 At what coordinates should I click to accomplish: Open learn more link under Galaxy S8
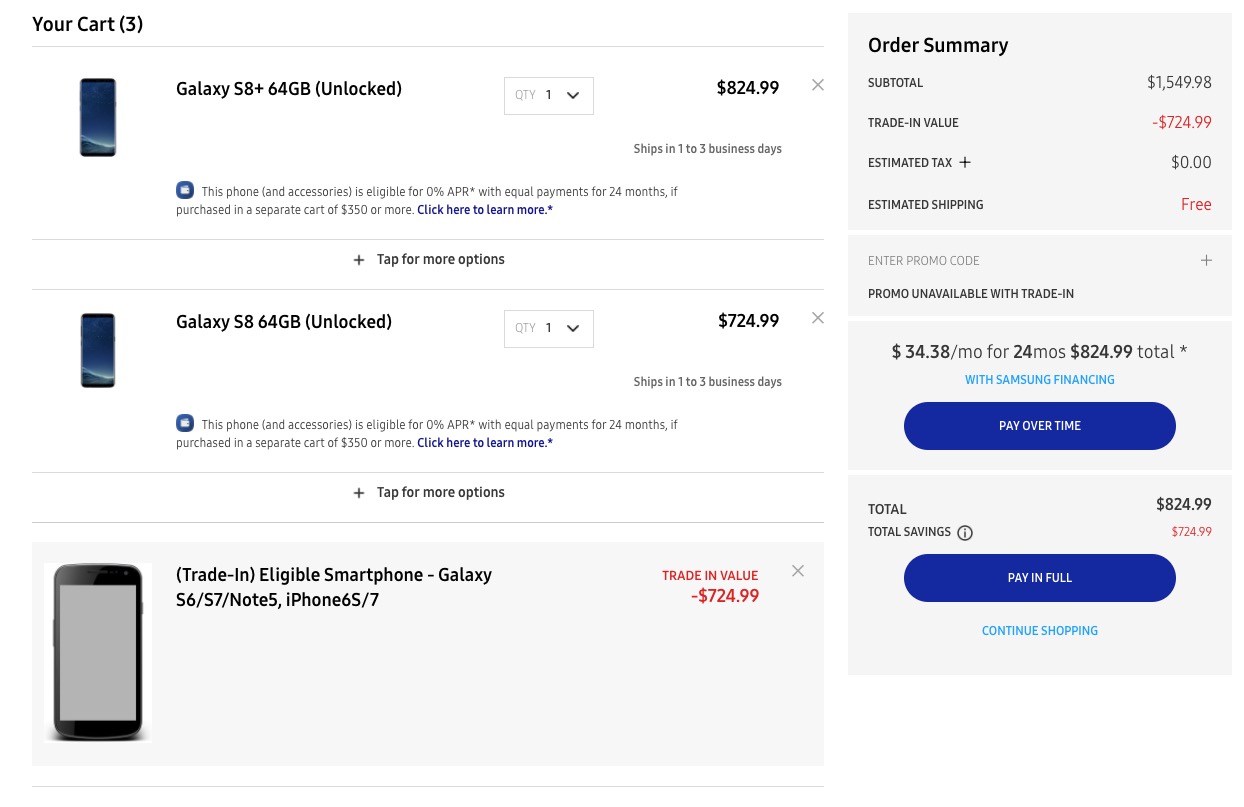click(485, 443)
